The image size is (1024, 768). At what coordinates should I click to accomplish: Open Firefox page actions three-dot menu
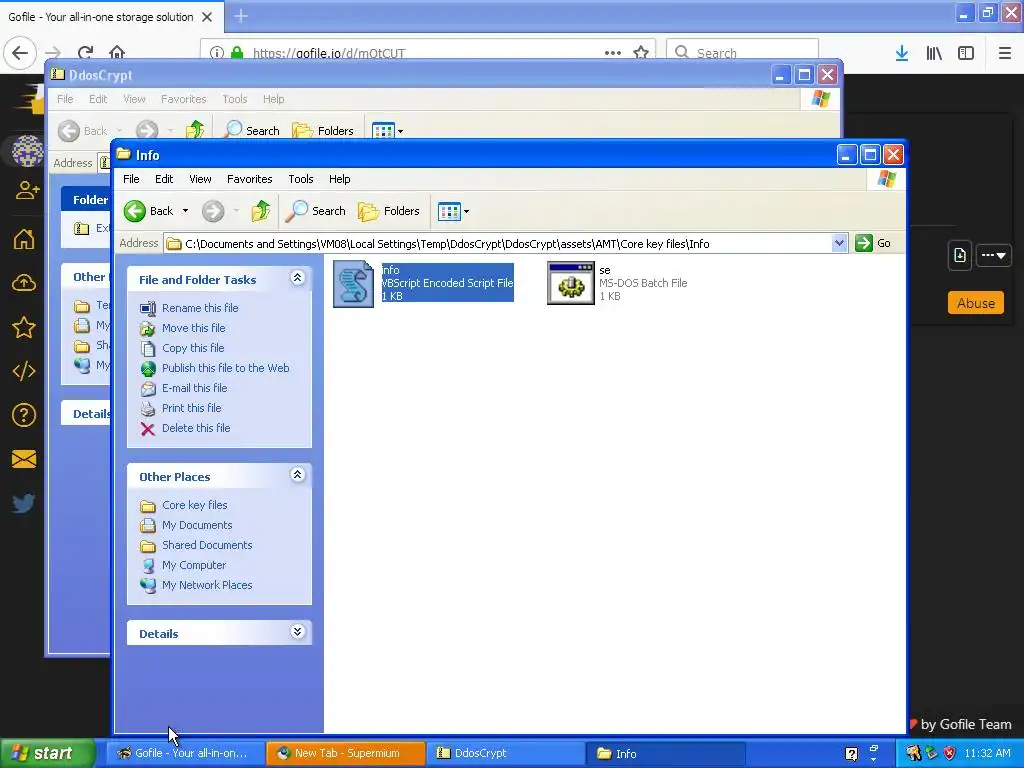(x=613, y=53)
